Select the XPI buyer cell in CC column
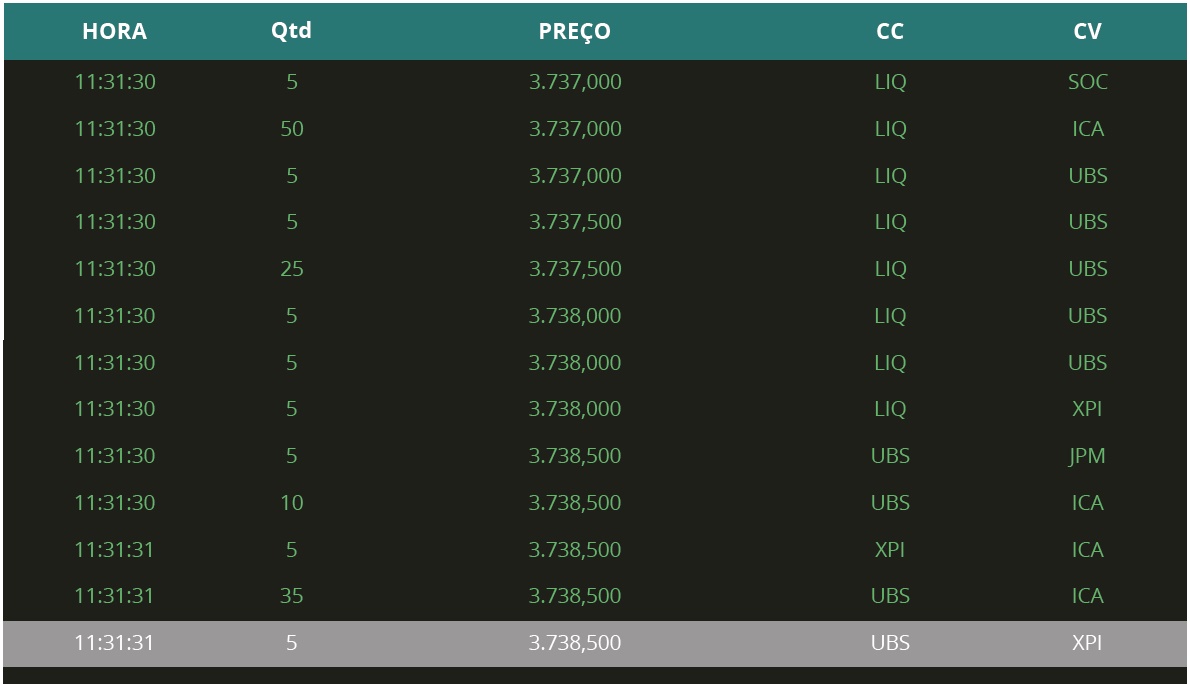 point(890,549)
